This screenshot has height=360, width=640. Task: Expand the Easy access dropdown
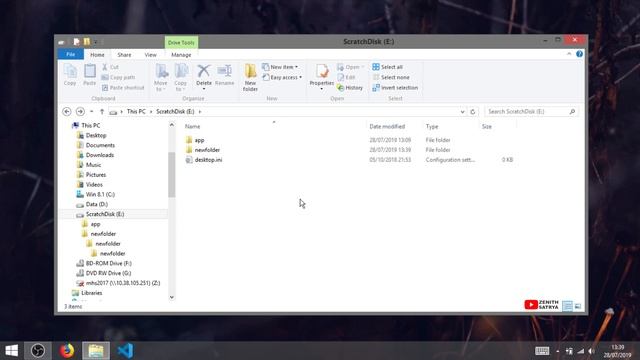tap(282, 77)
